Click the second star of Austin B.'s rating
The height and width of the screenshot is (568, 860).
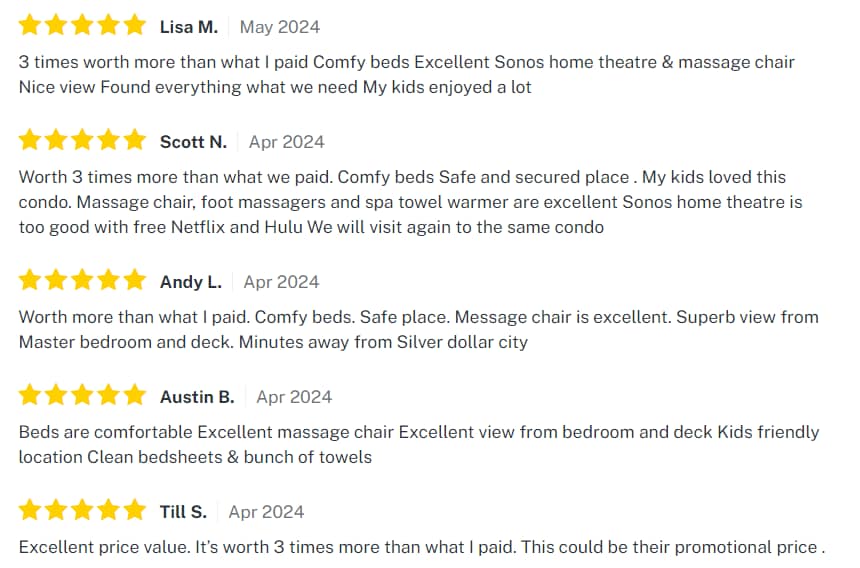pos(56,396)
